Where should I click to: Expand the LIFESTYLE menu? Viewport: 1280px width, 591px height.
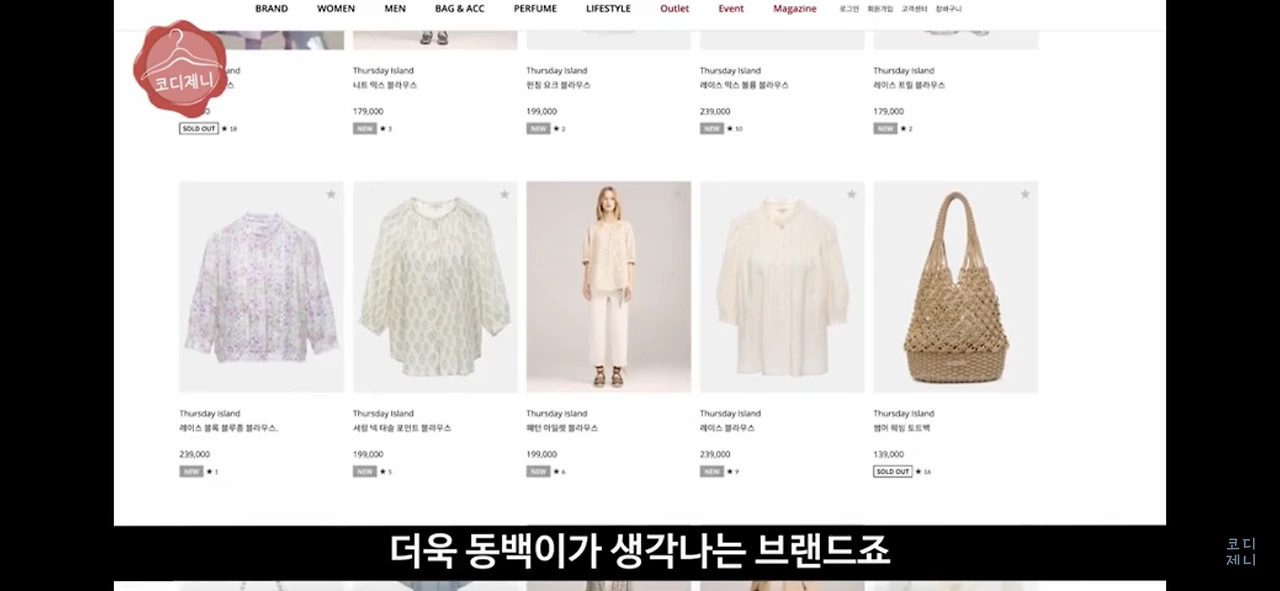608,9
